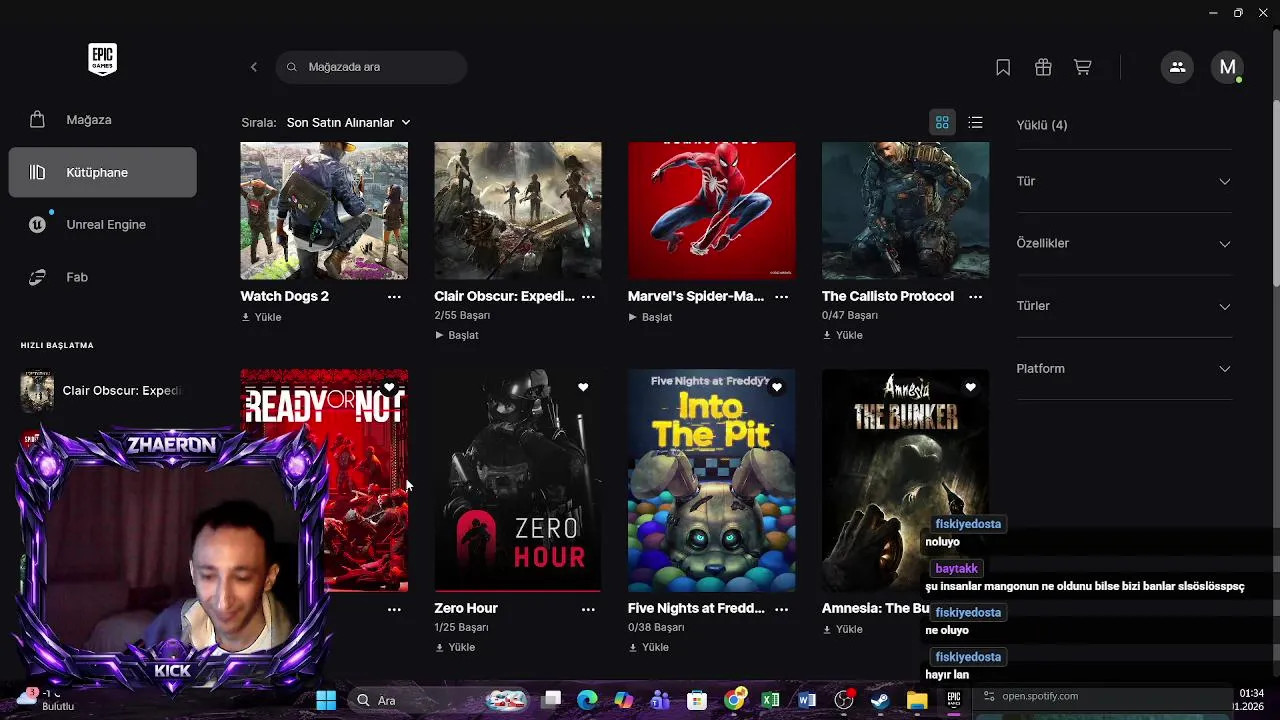
Task: Go back with the left arrow icon
Action: (254, 67)
